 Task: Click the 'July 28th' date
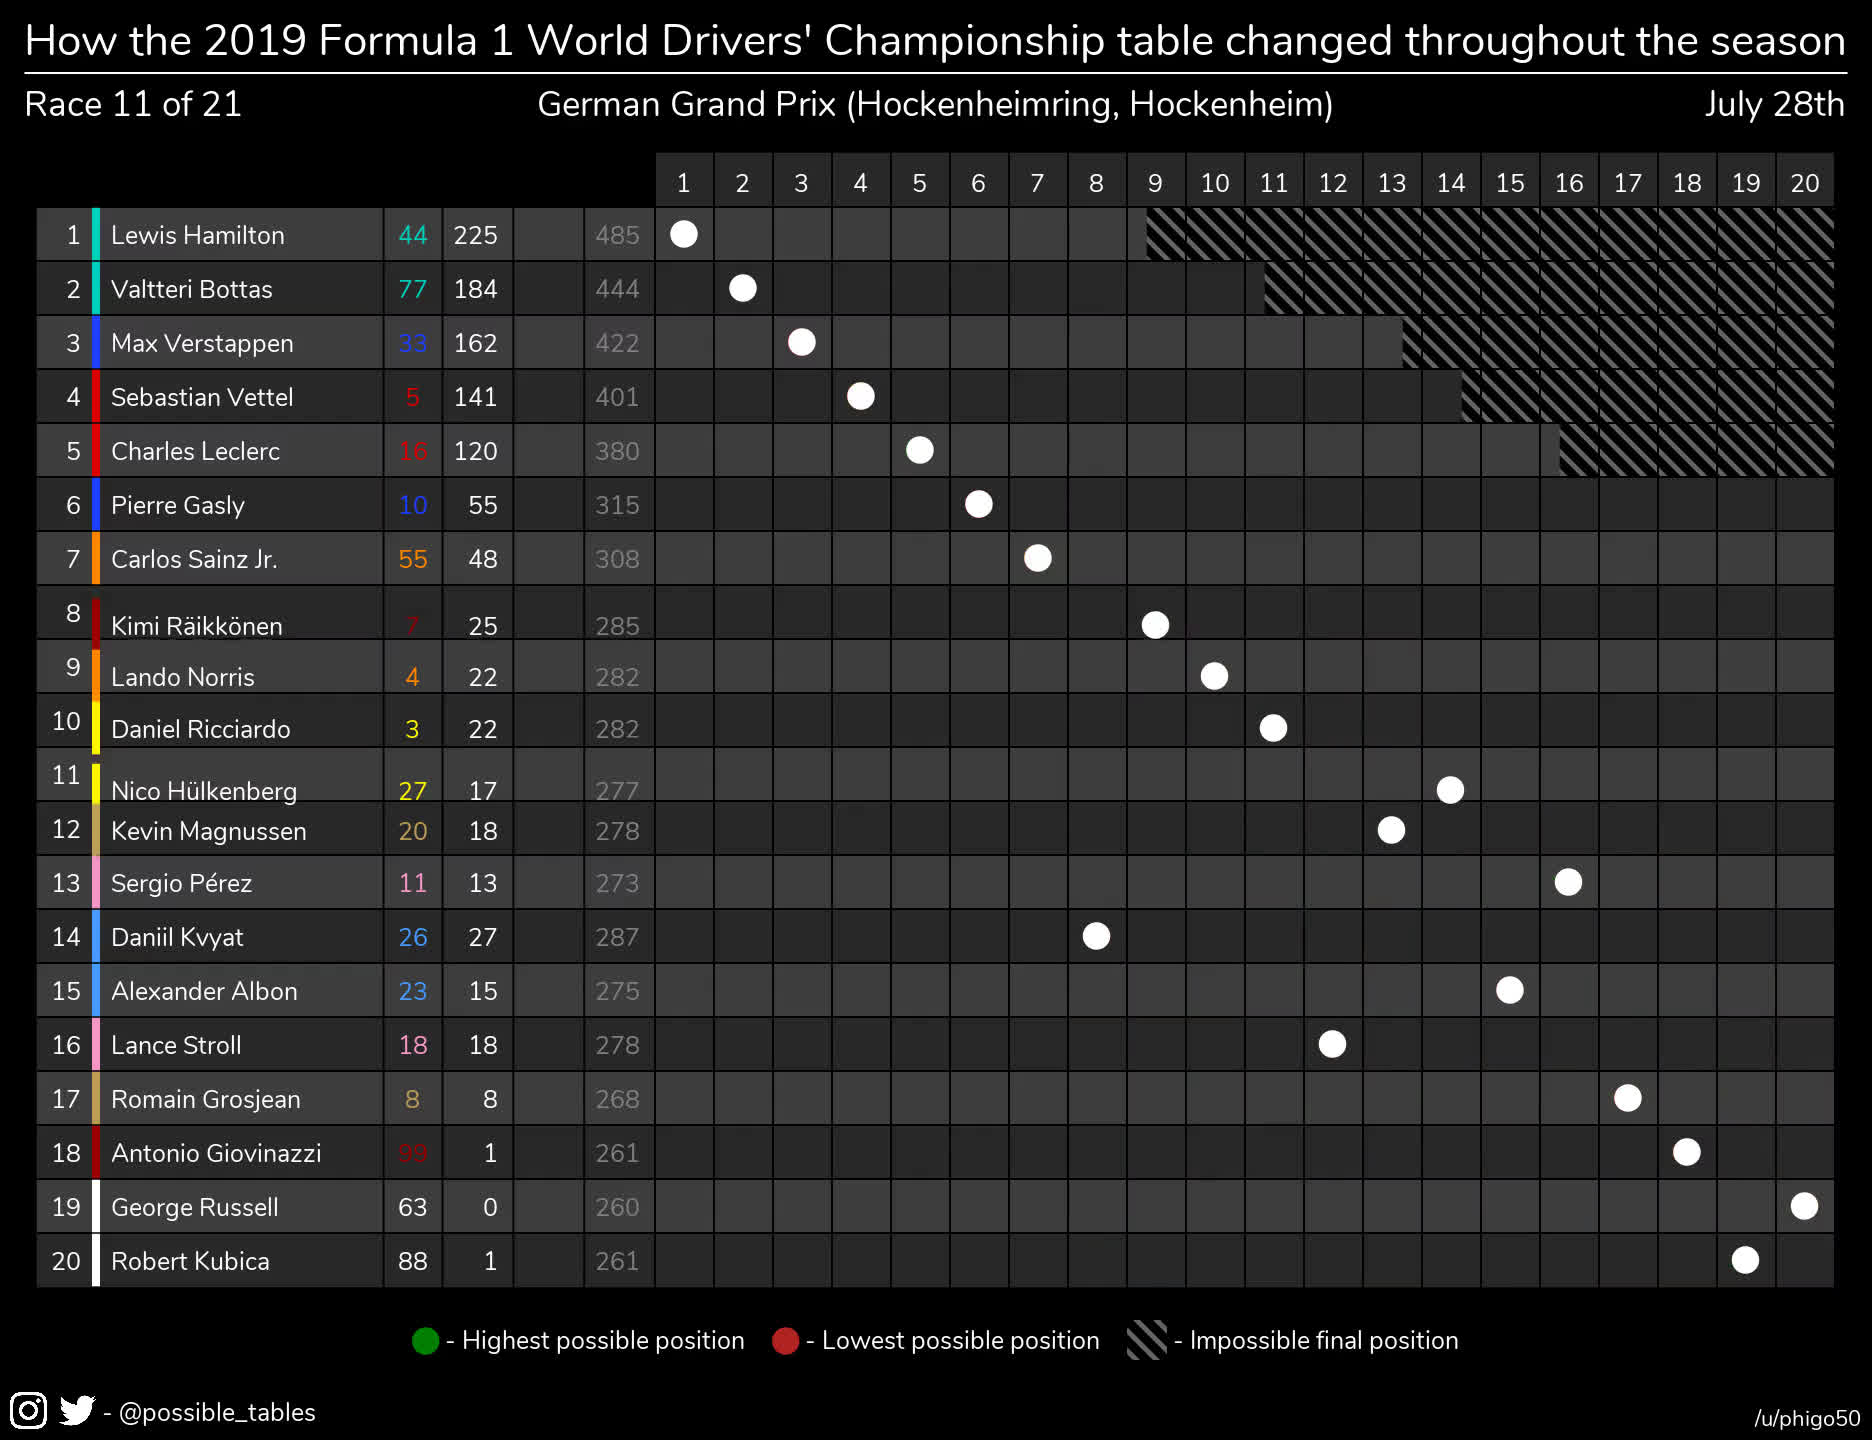coord(1774,104)
